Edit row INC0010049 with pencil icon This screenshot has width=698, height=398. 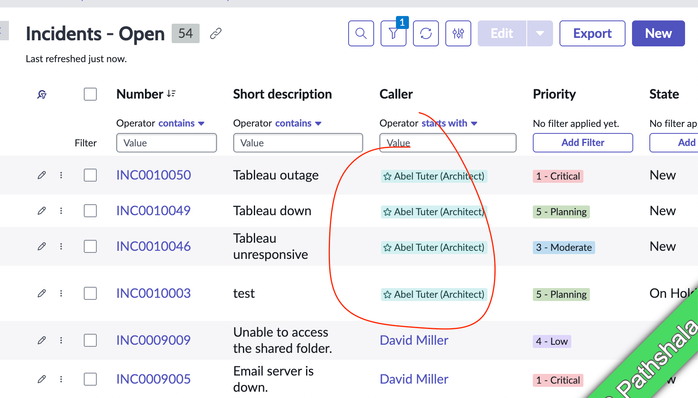42,211
